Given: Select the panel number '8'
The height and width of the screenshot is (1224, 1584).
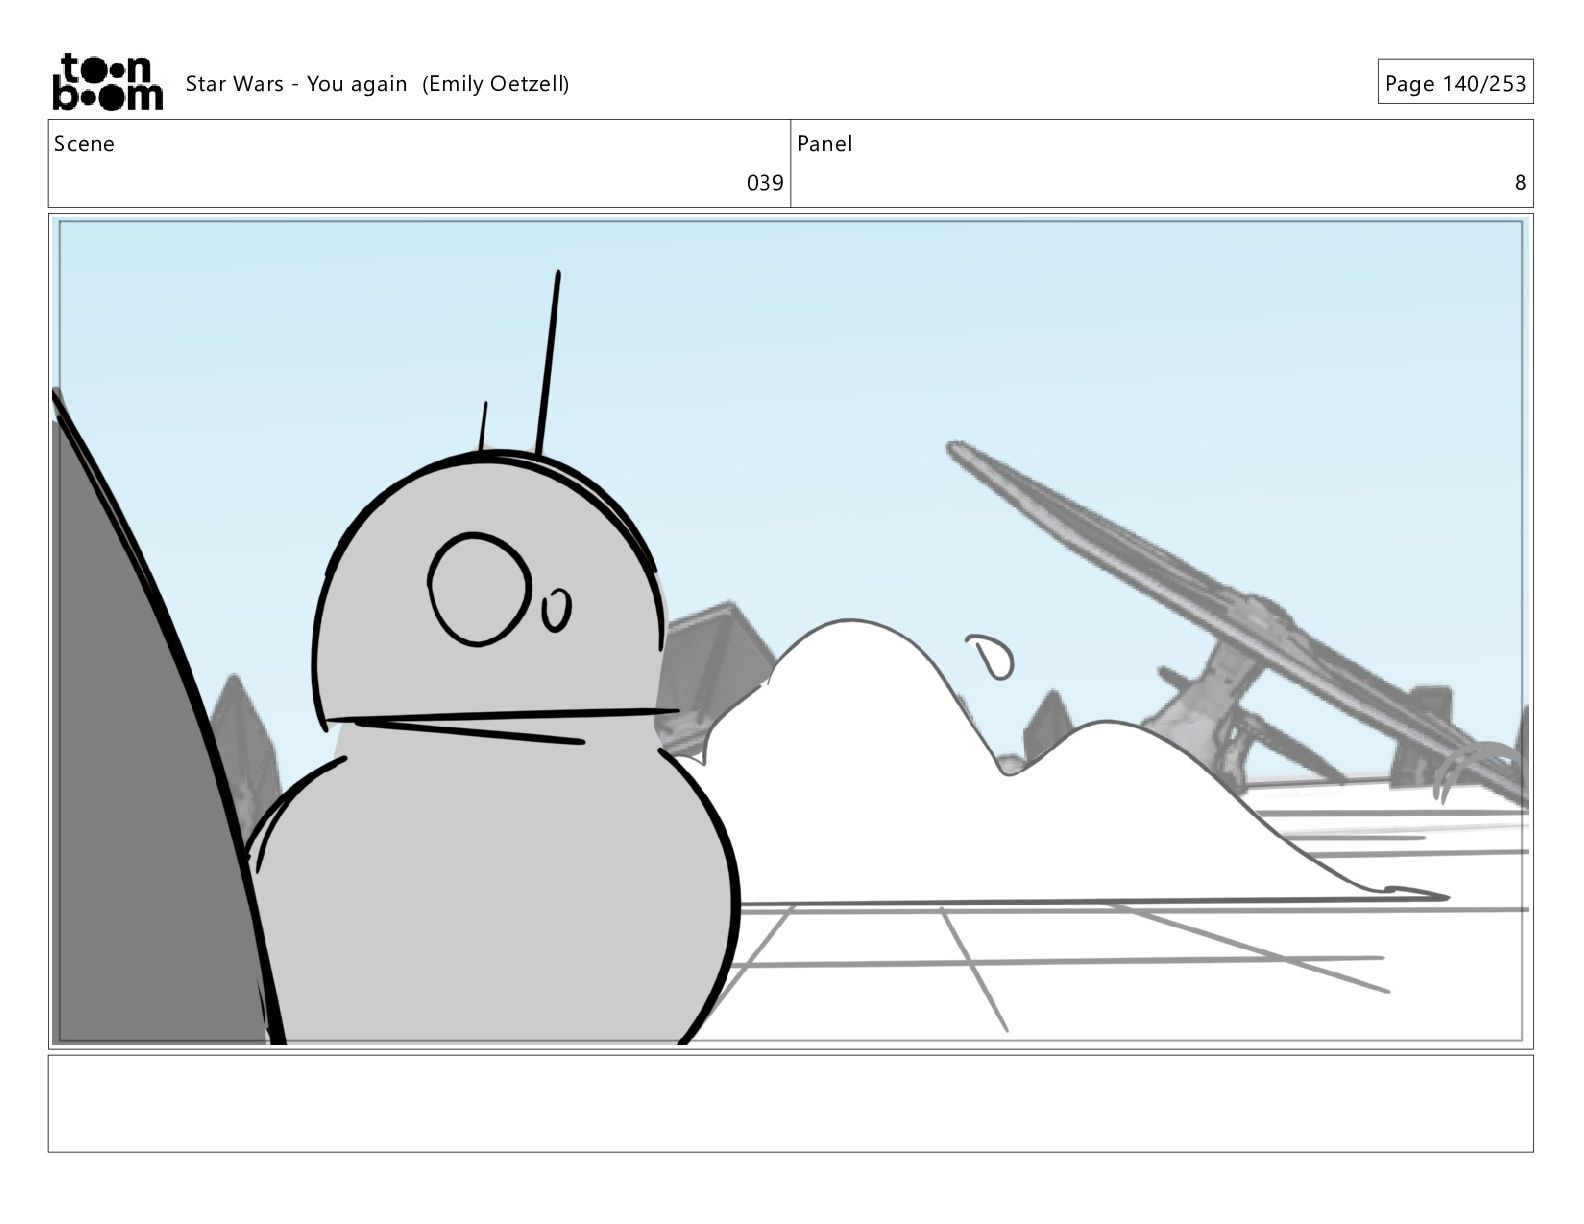Looking at the screenshot, I should 1520,183.
